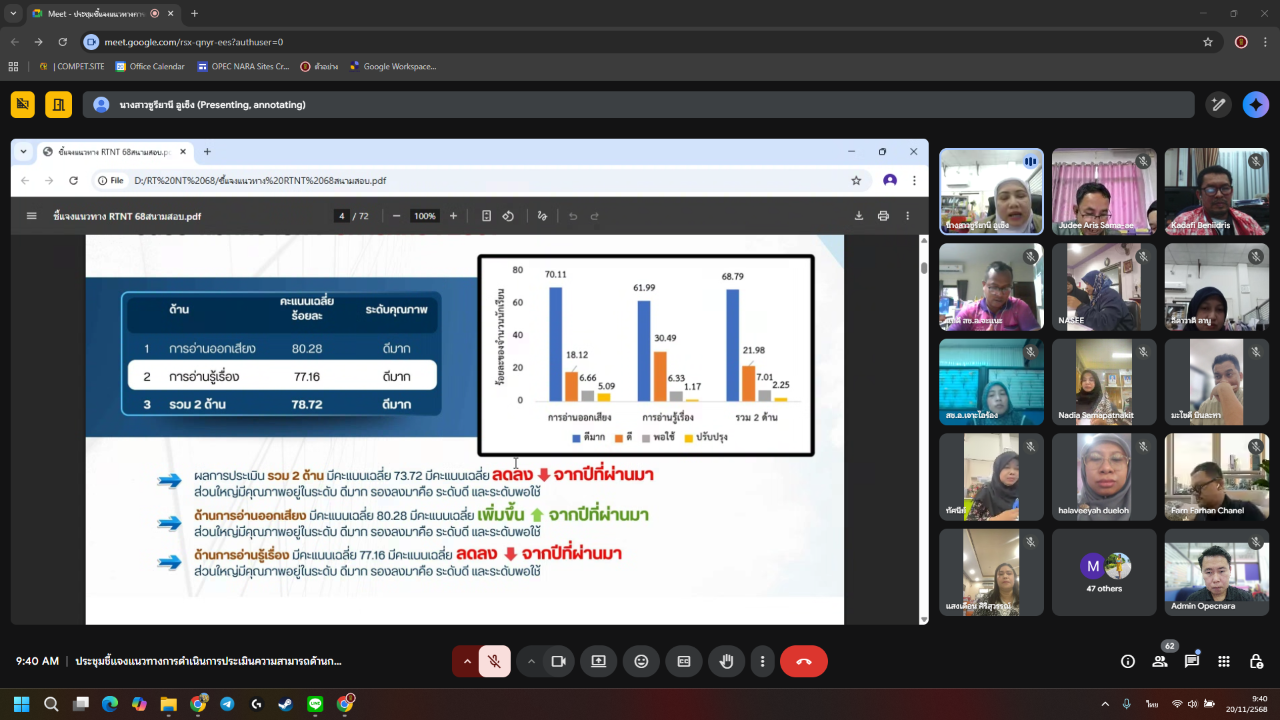
Task: Open the emoji reactions button
Action: (641, 661)
